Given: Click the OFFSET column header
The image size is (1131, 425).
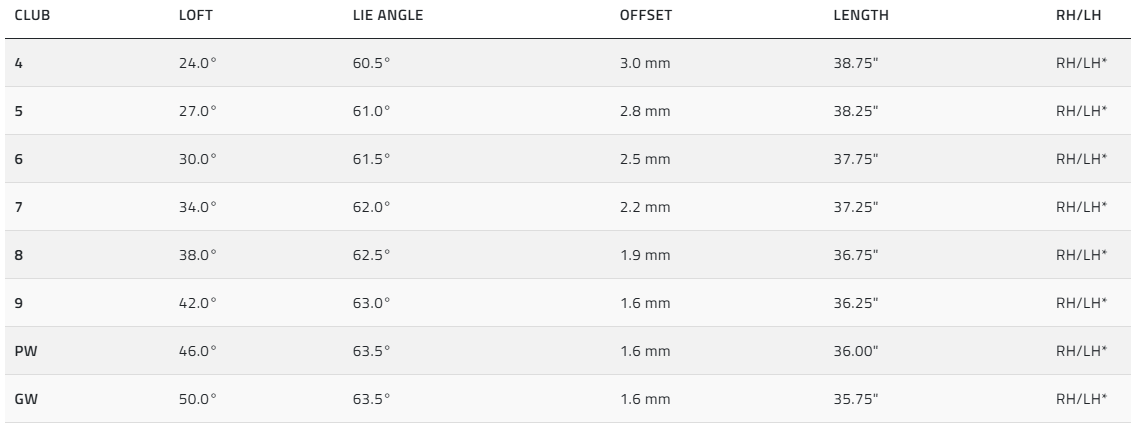Looking at the screenshot, I should [x=646, y=16].
